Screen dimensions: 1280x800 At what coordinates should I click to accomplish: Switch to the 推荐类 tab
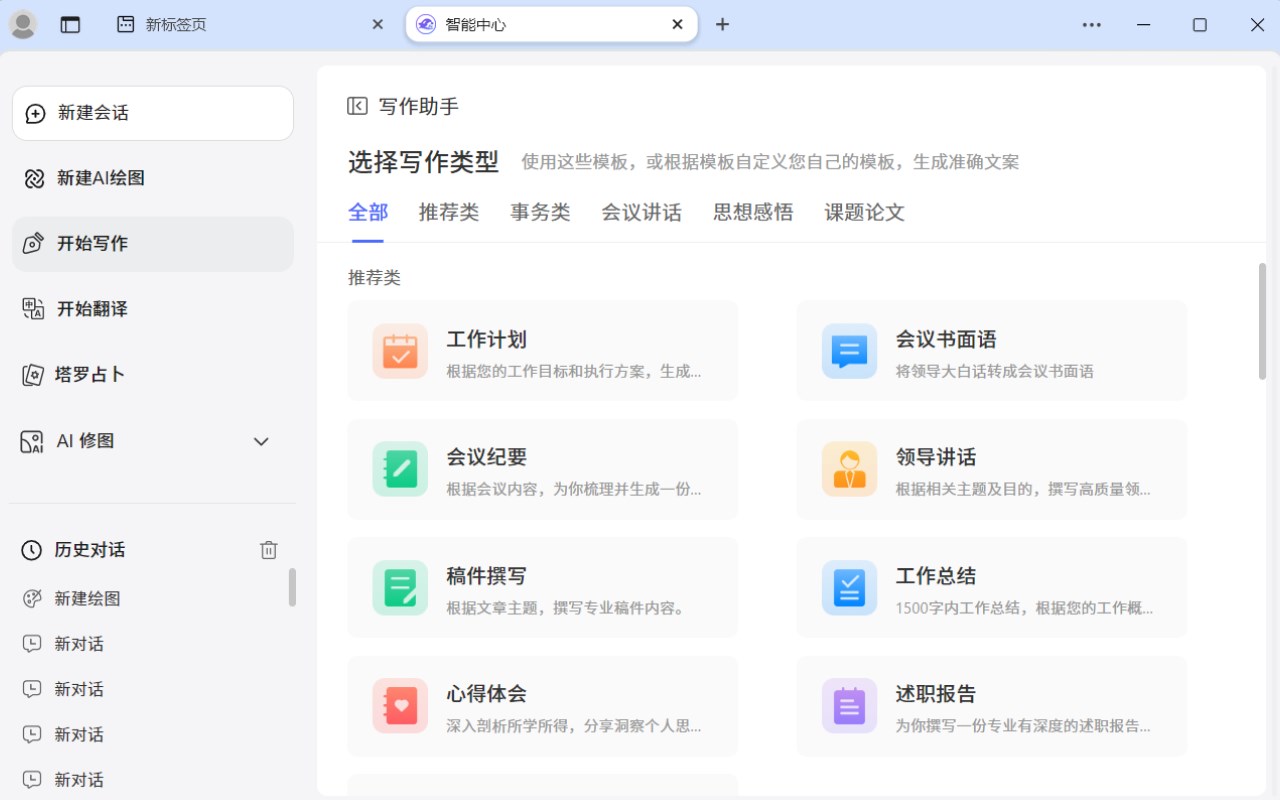(449, 212)
